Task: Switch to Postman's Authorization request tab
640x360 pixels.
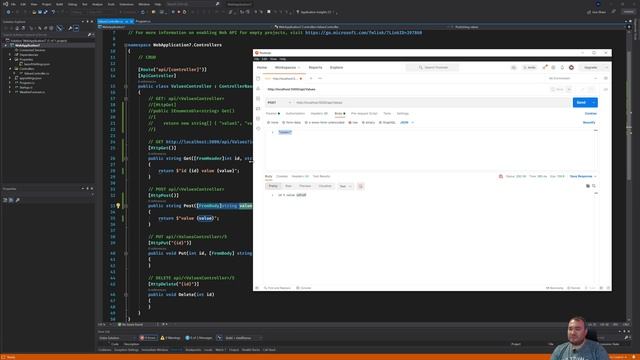Action: point(295,113)
